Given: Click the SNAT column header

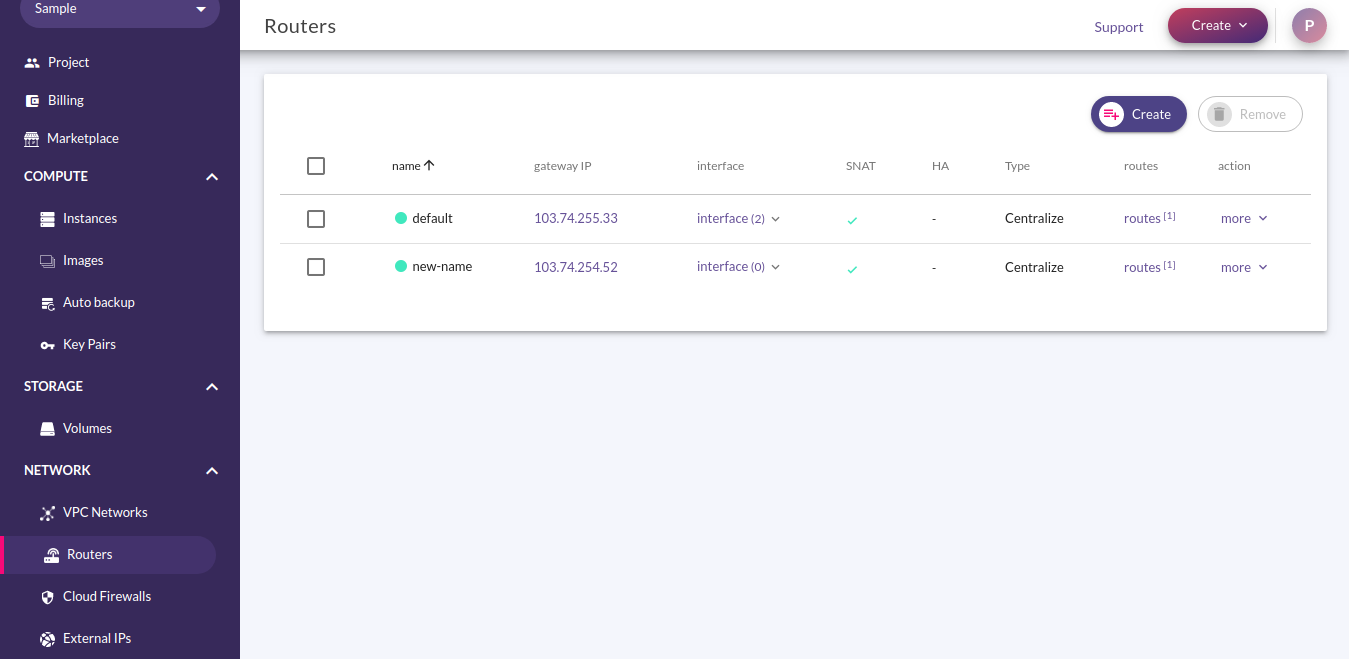Looking at the screenshot, I should (x=860, y=166).
